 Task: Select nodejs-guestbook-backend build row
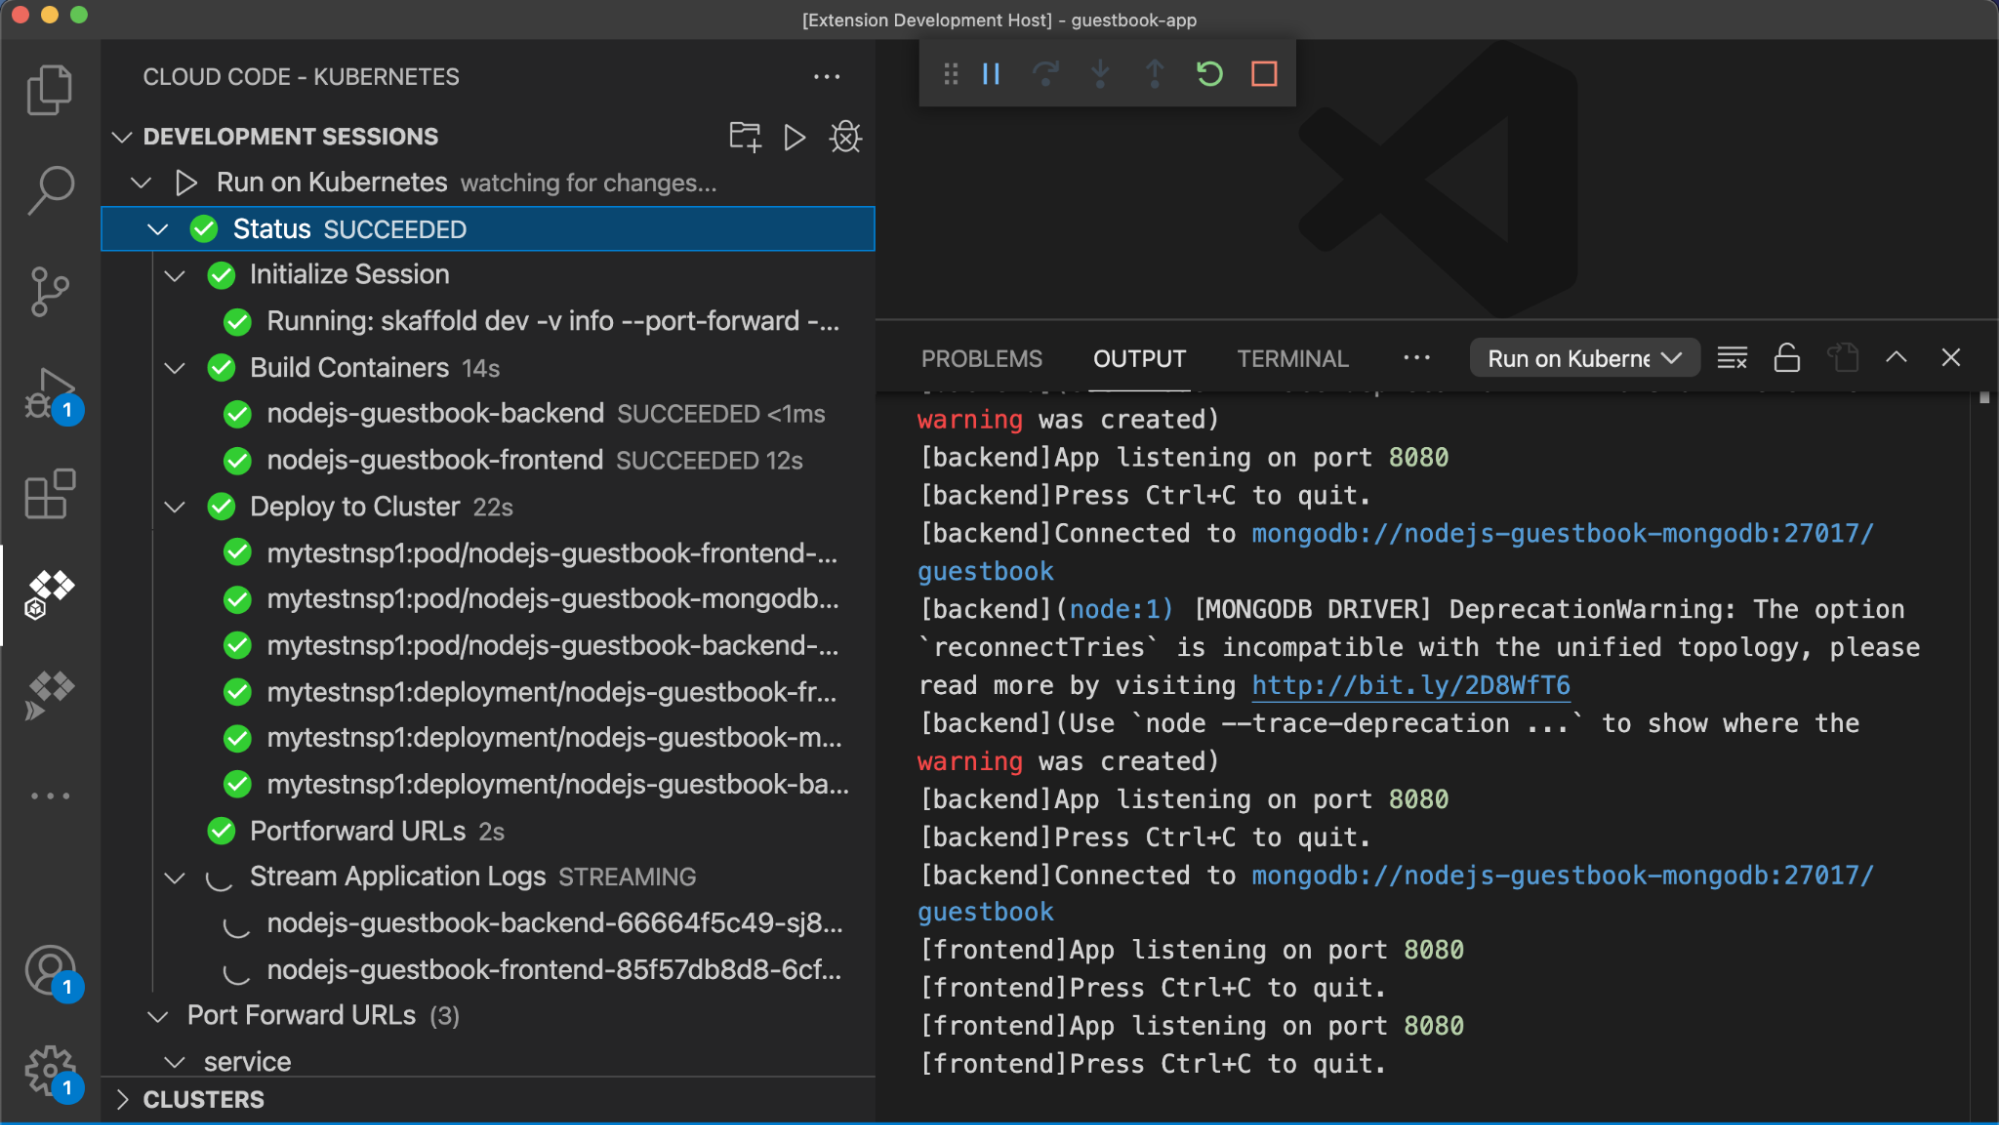tap(488, 414)
